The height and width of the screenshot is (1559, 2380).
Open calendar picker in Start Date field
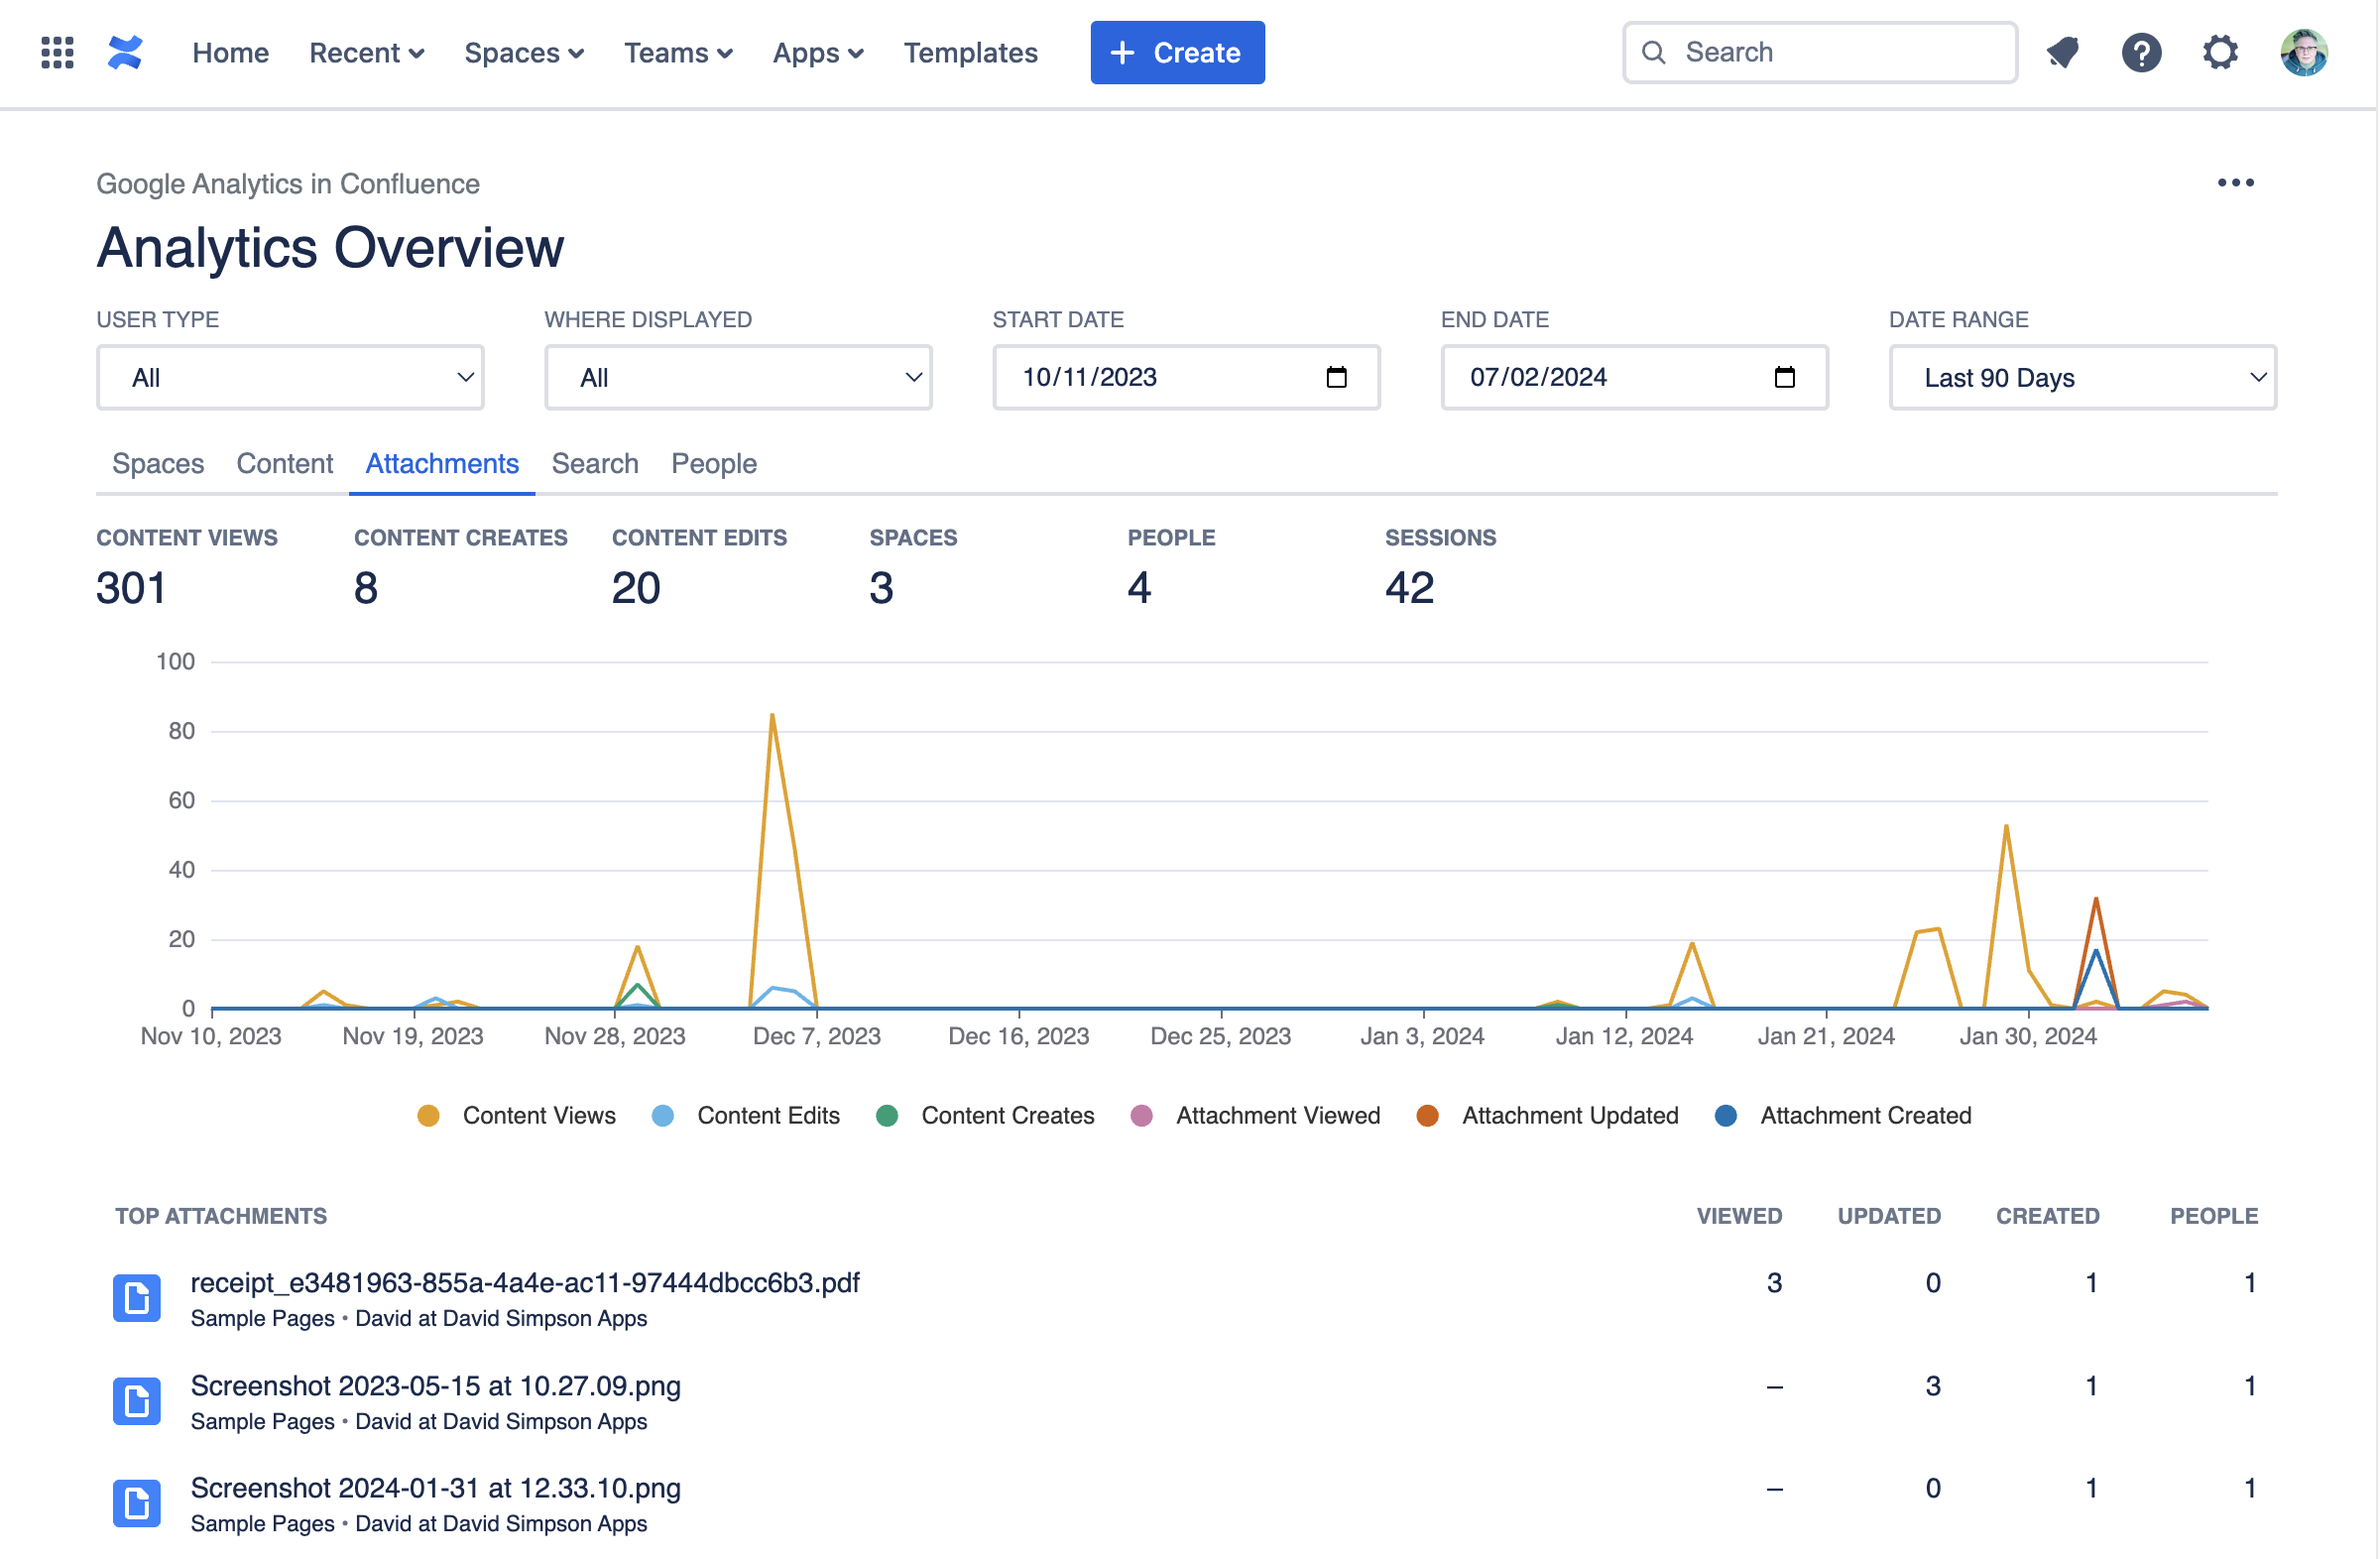[1336, 377]
